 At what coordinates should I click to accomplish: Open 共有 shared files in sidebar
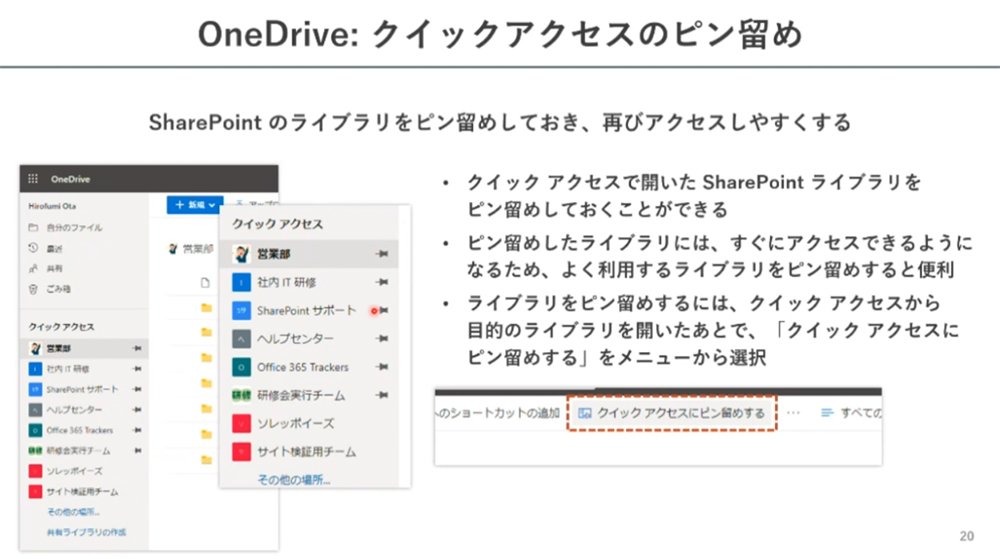pos(54,268)
